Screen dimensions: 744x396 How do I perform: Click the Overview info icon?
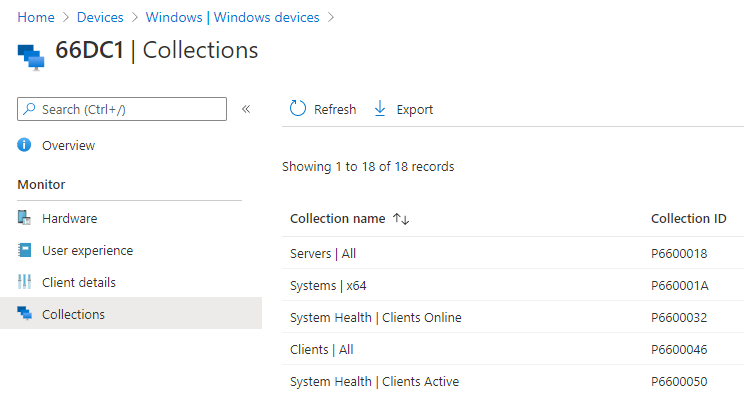24,145
